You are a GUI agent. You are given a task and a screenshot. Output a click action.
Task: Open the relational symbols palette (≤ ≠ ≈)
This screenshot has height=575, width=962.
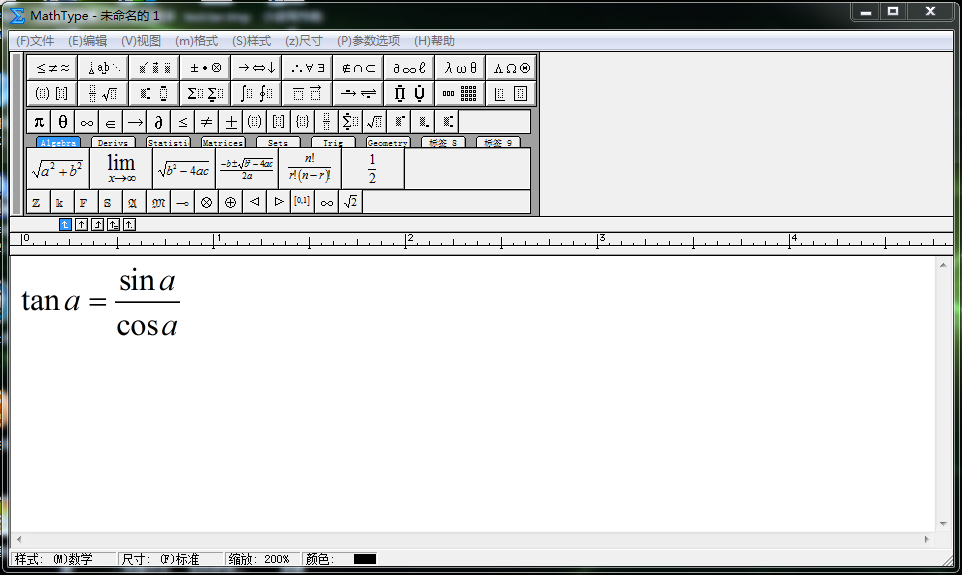52,68
